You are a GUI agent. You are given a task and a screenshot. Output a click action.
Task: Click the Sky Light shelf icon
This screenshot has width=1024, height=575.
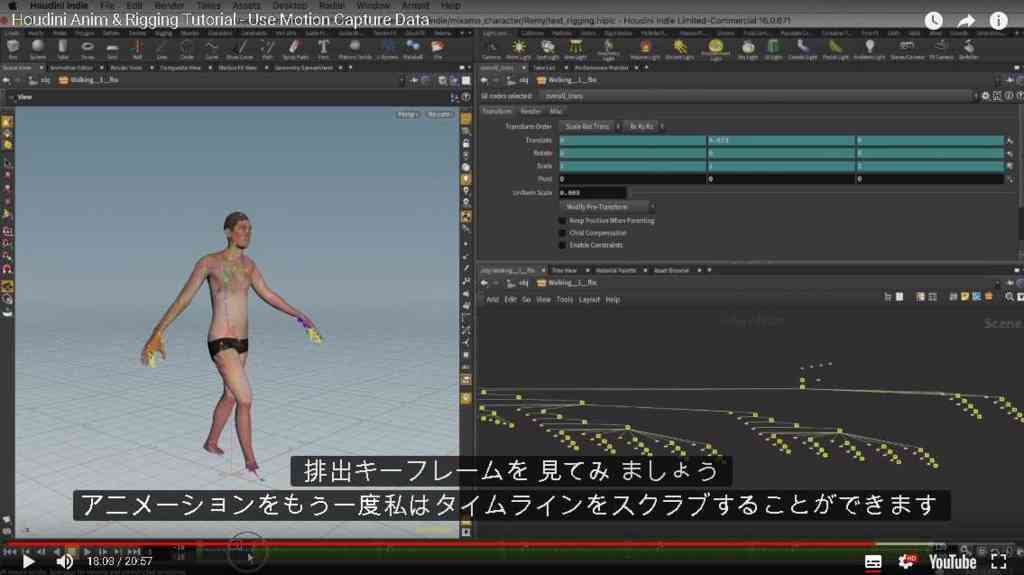748,48
